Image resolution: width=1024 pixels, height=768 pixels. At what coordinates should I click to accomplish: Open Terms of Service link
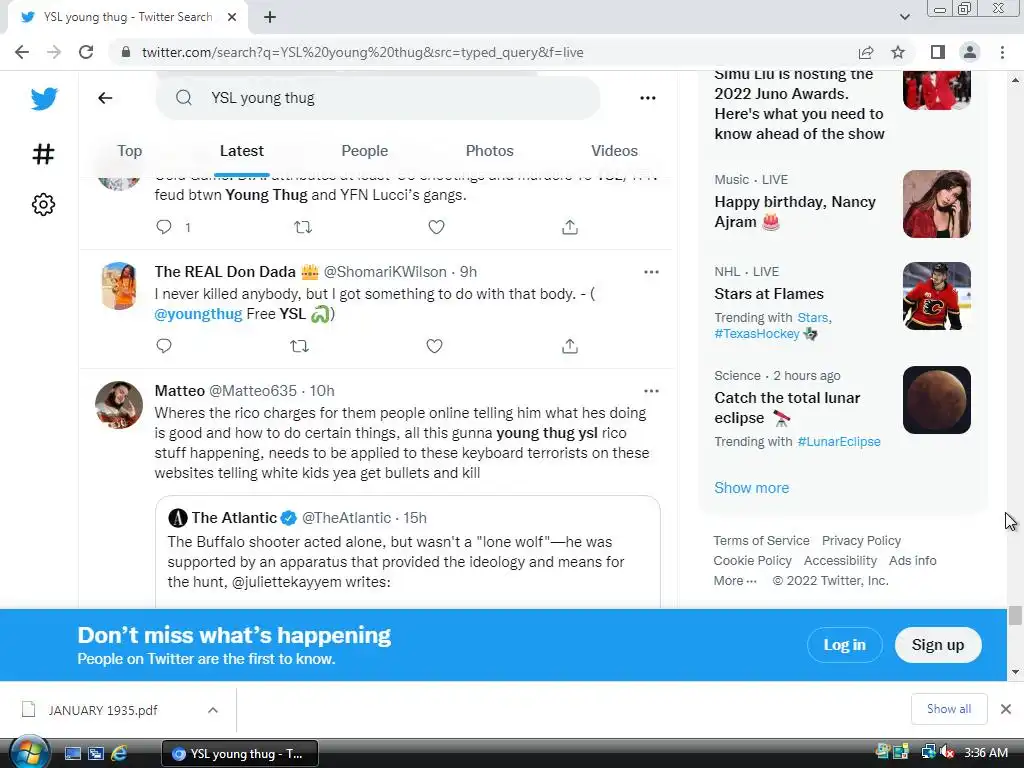click(x=761, y=541)
